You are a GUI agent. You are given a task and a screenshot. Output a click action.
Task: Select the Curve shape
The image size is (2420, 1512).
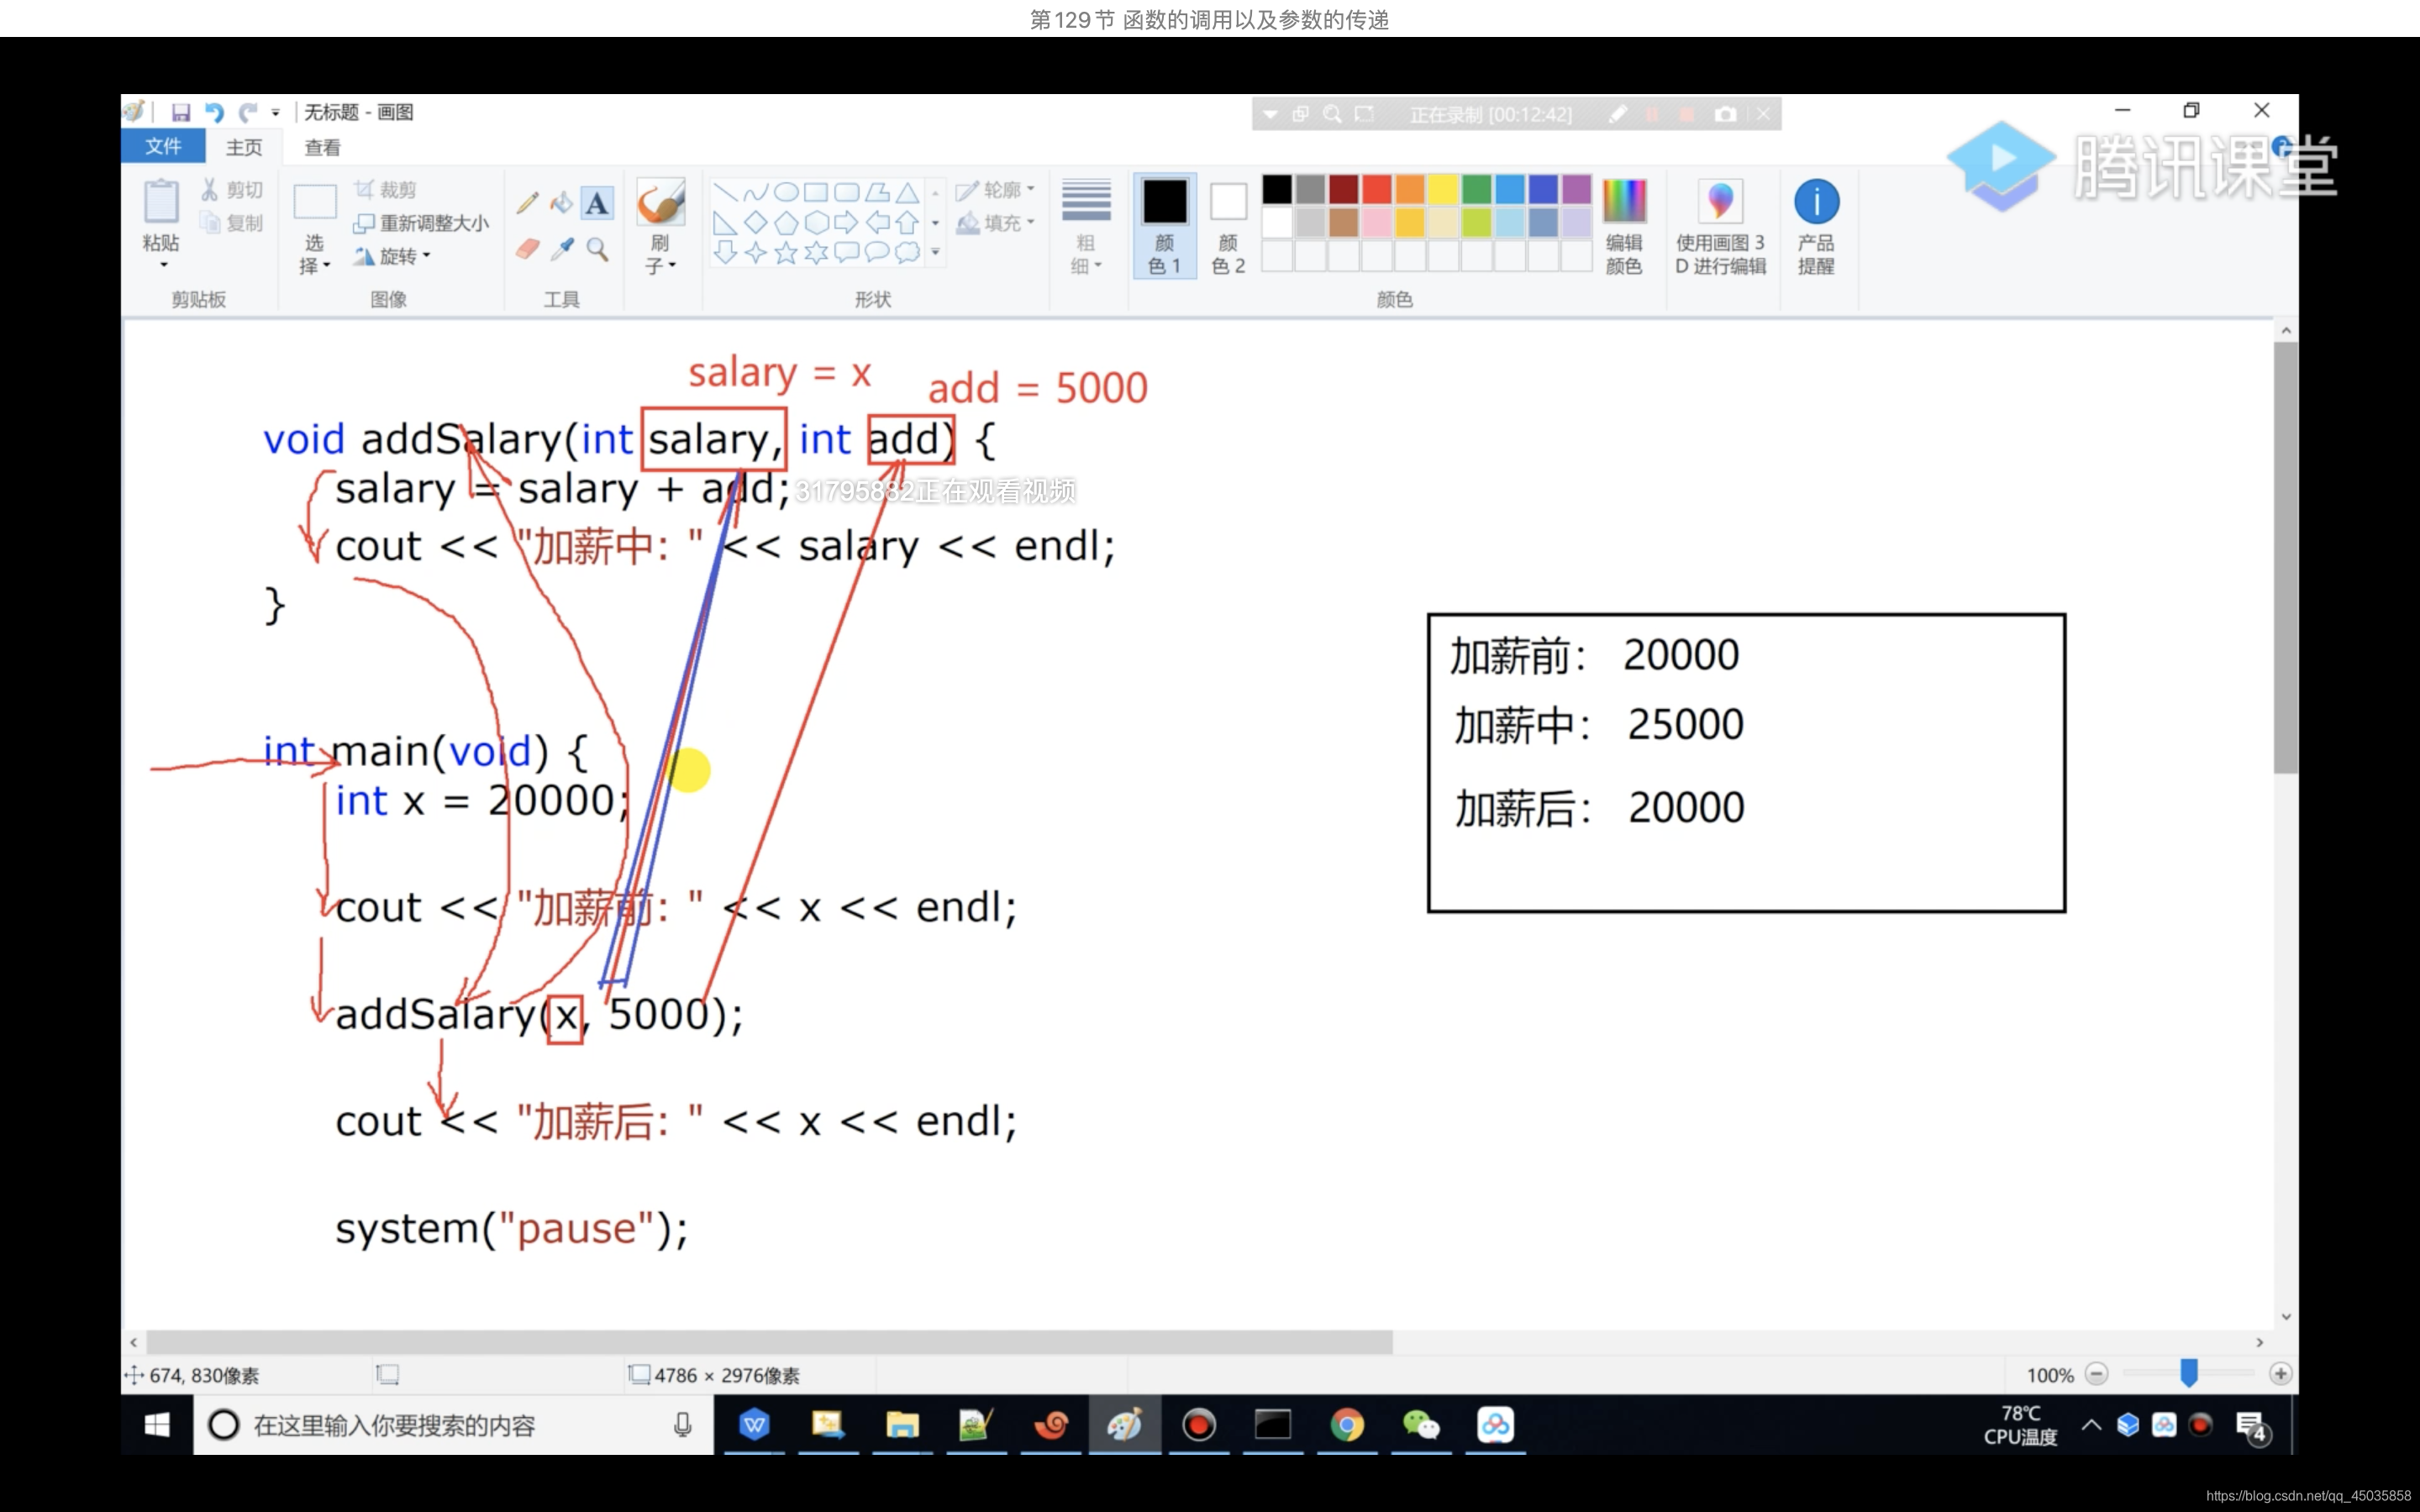coord(756,193)
